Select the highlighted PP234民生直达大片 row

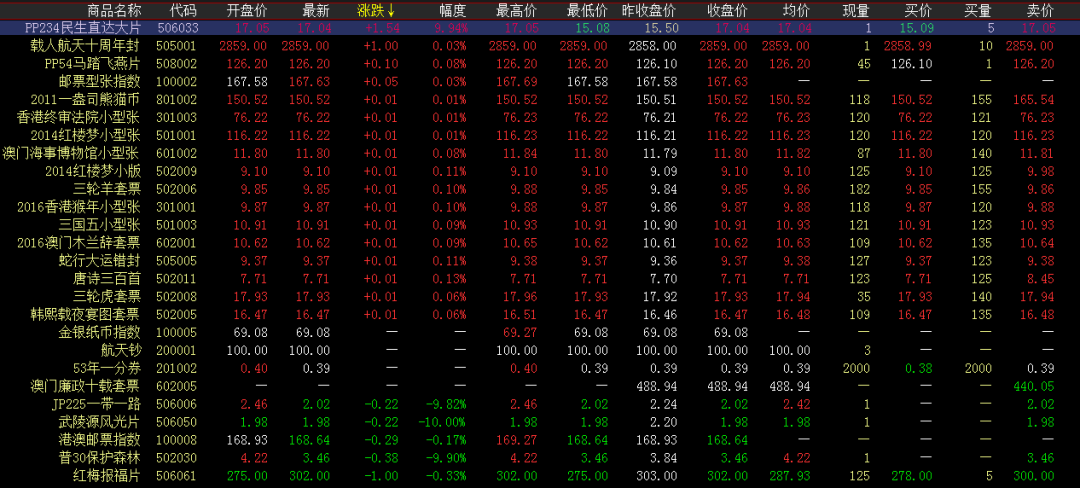click(x=85, y=28)
